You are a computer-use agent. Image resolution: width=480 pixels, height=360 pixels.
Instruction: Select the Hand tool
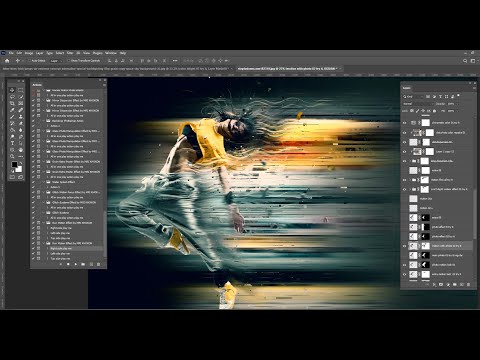pos(21,150)
